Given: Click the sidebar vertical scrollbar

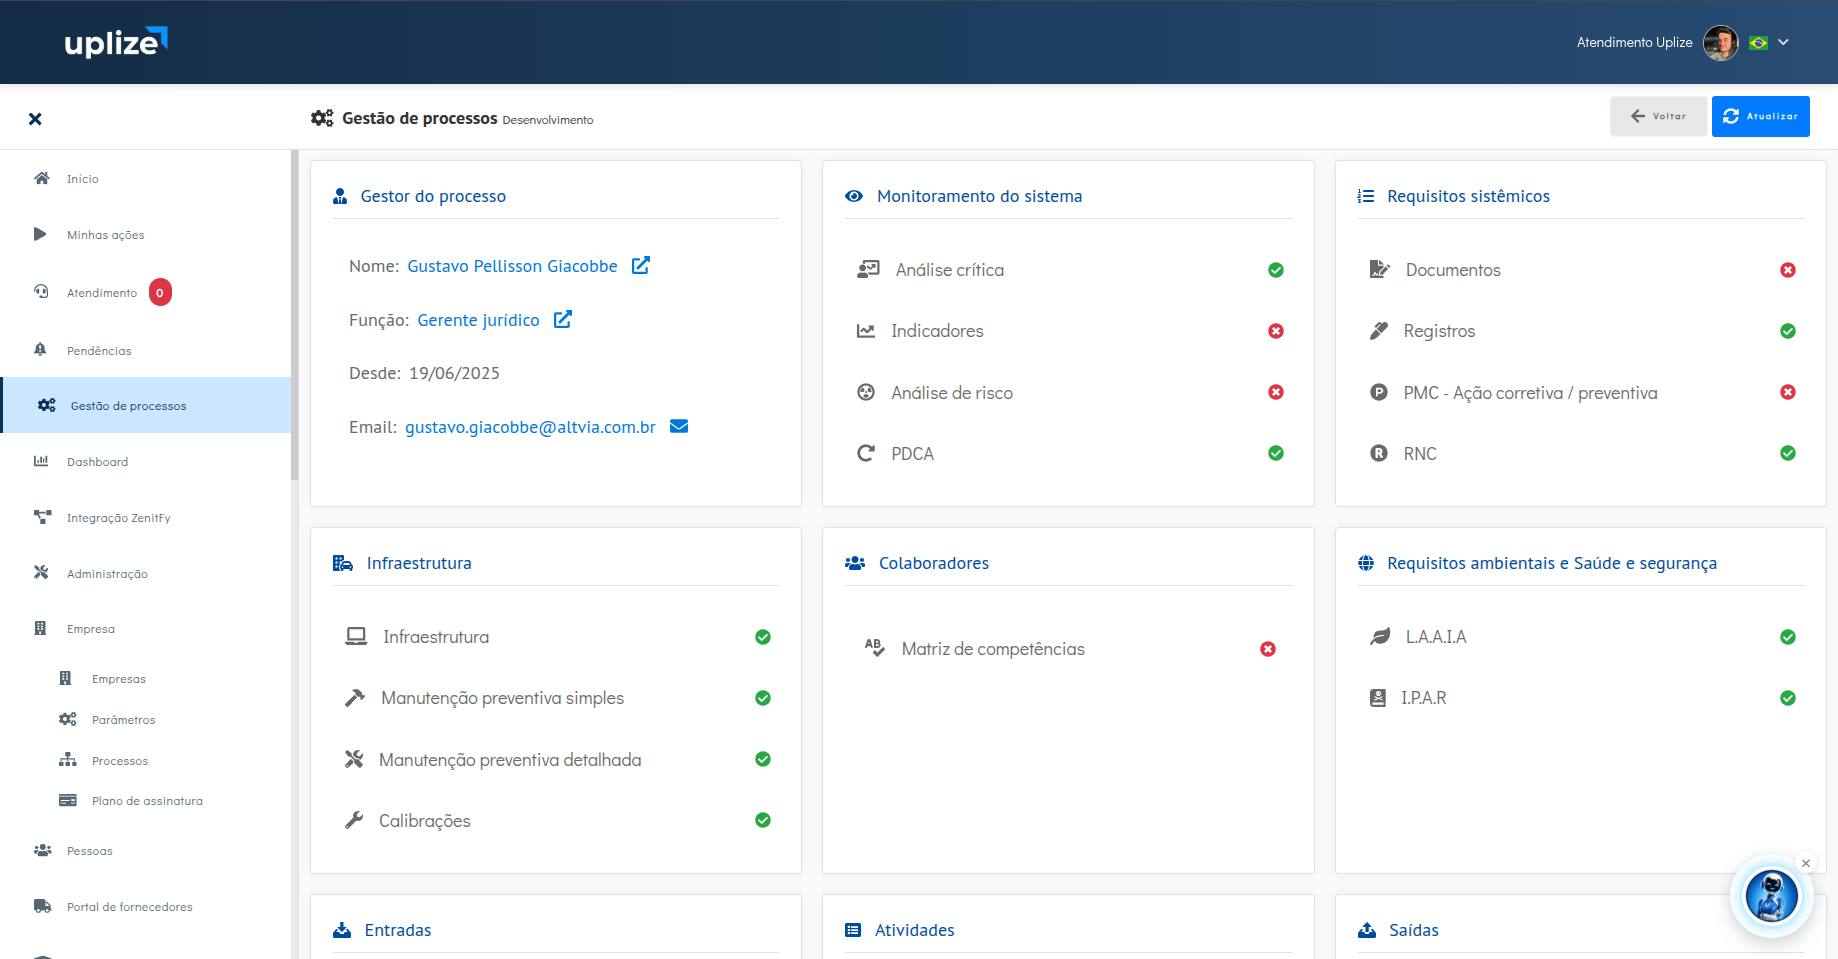Looking at the screenshot, I should point(295,315).
